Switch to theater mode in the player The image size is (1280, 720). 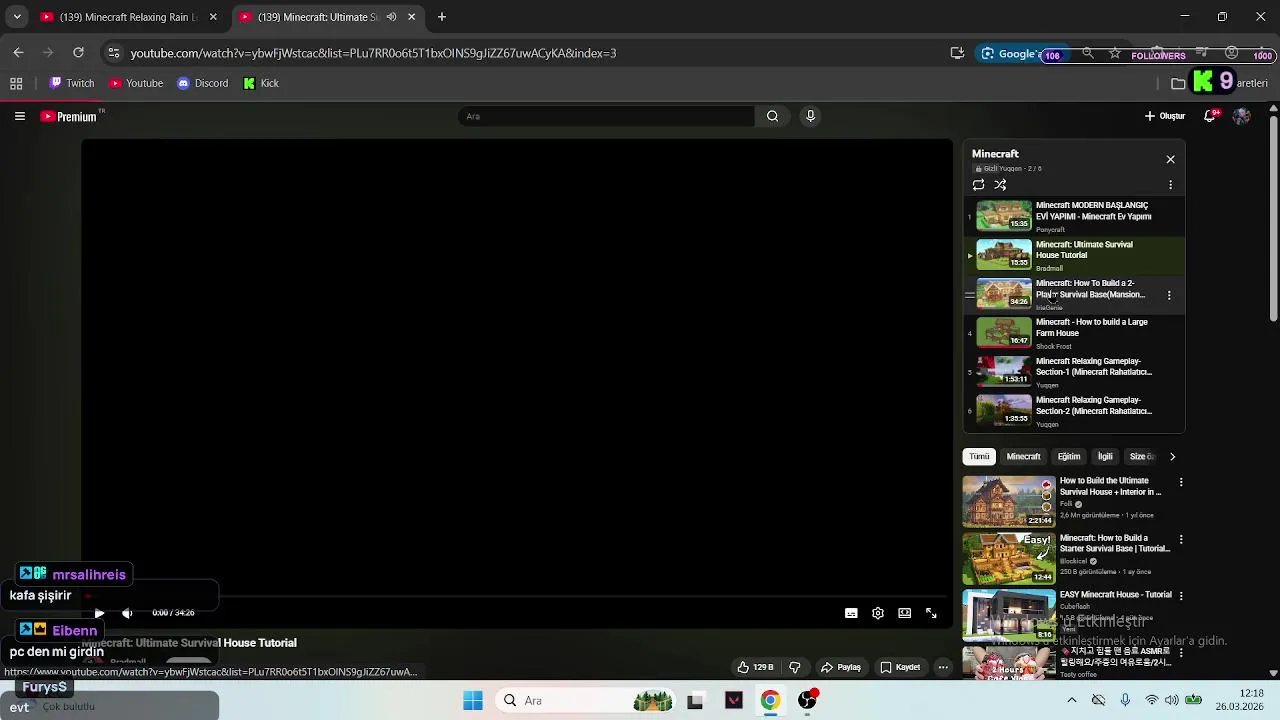(904, 613)
